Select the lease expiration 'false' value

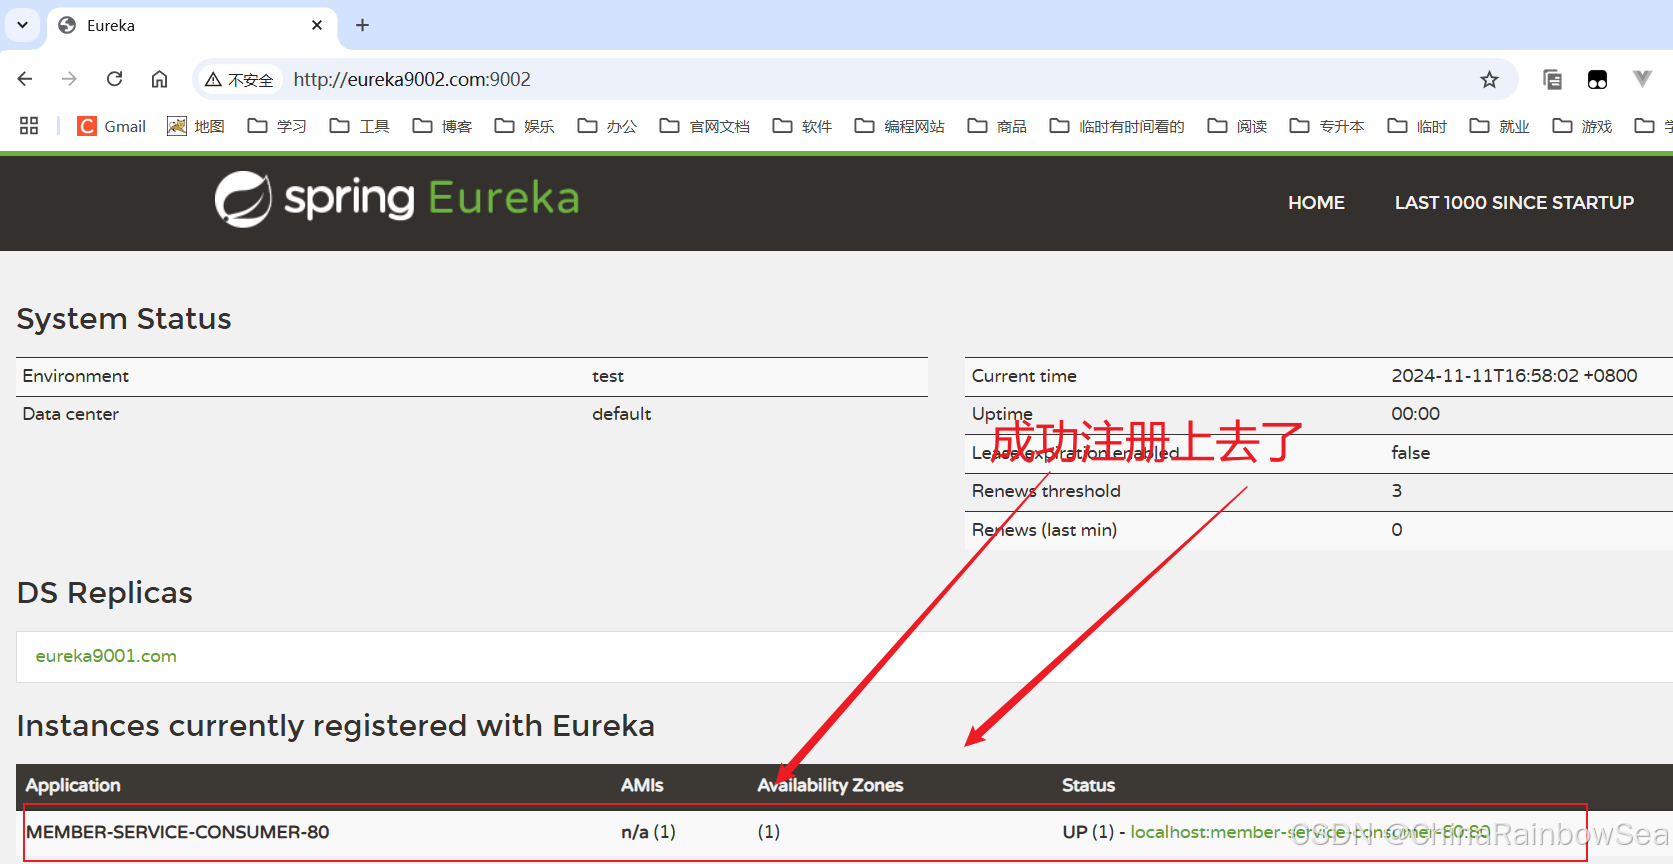coord(1410,453)
